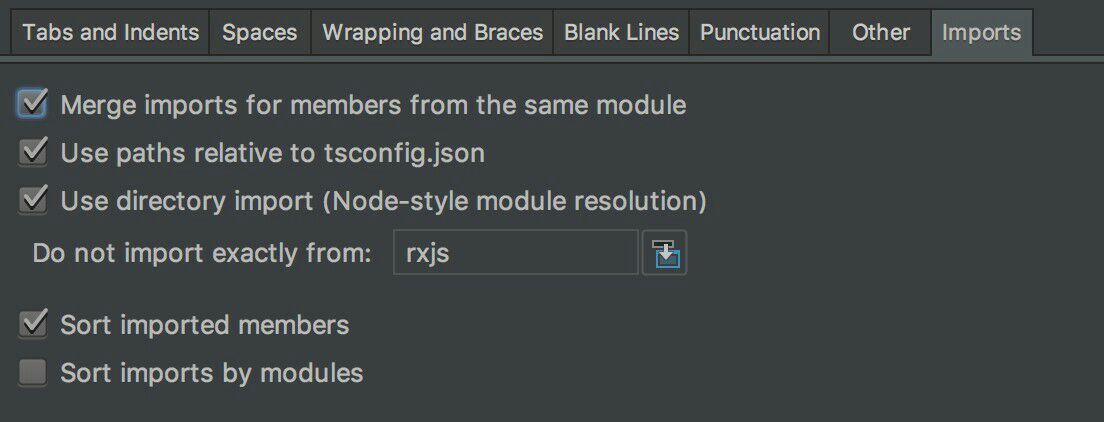Screen dimensions: 1104x422
Task: Open the expand dialog icon beside rxjs field
Action: (663, 253)
